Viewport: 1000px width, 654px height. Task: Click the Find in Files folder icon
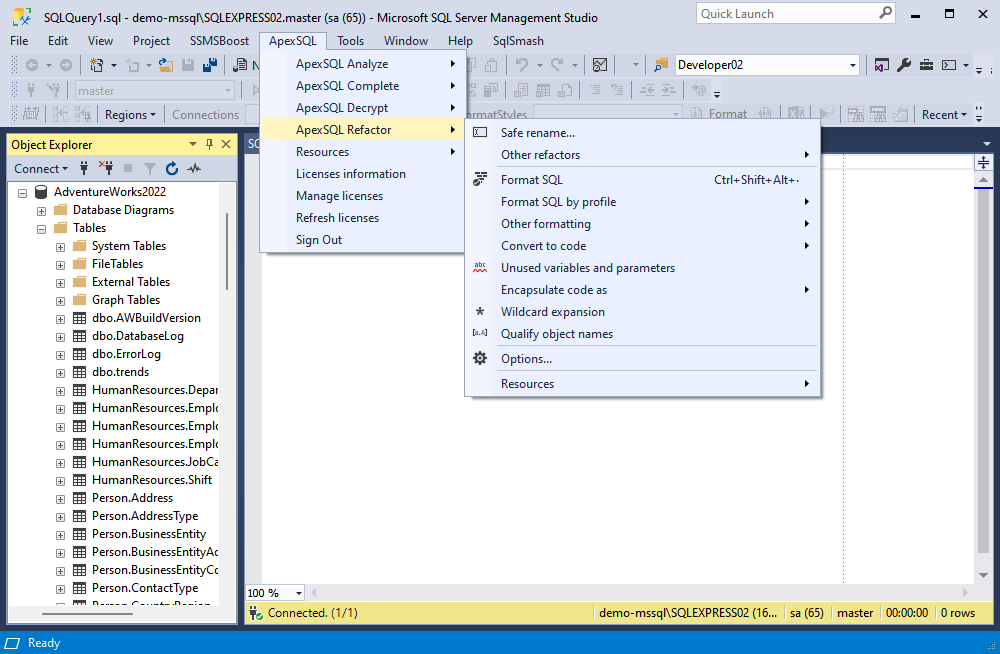tap(661, 64)
